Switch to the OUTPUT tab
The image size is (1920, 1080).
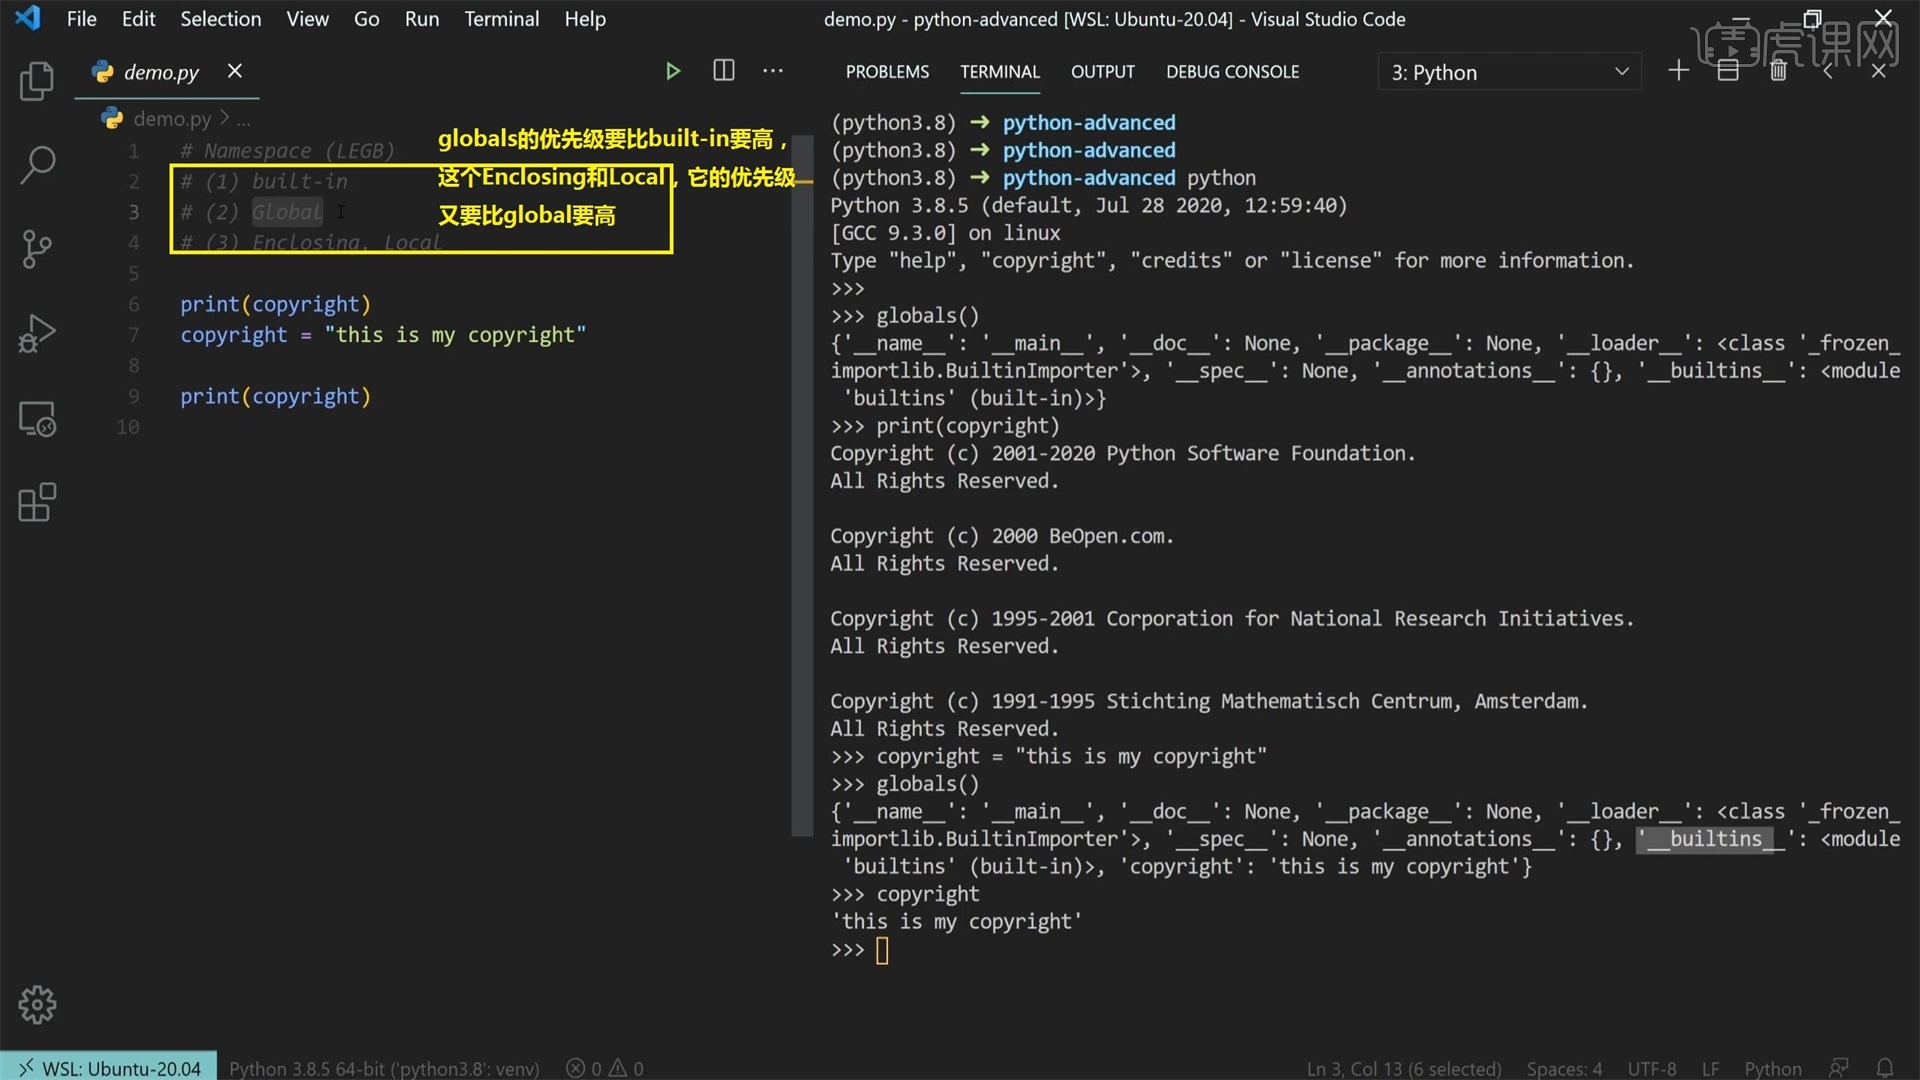click(x=1102, y=71)
